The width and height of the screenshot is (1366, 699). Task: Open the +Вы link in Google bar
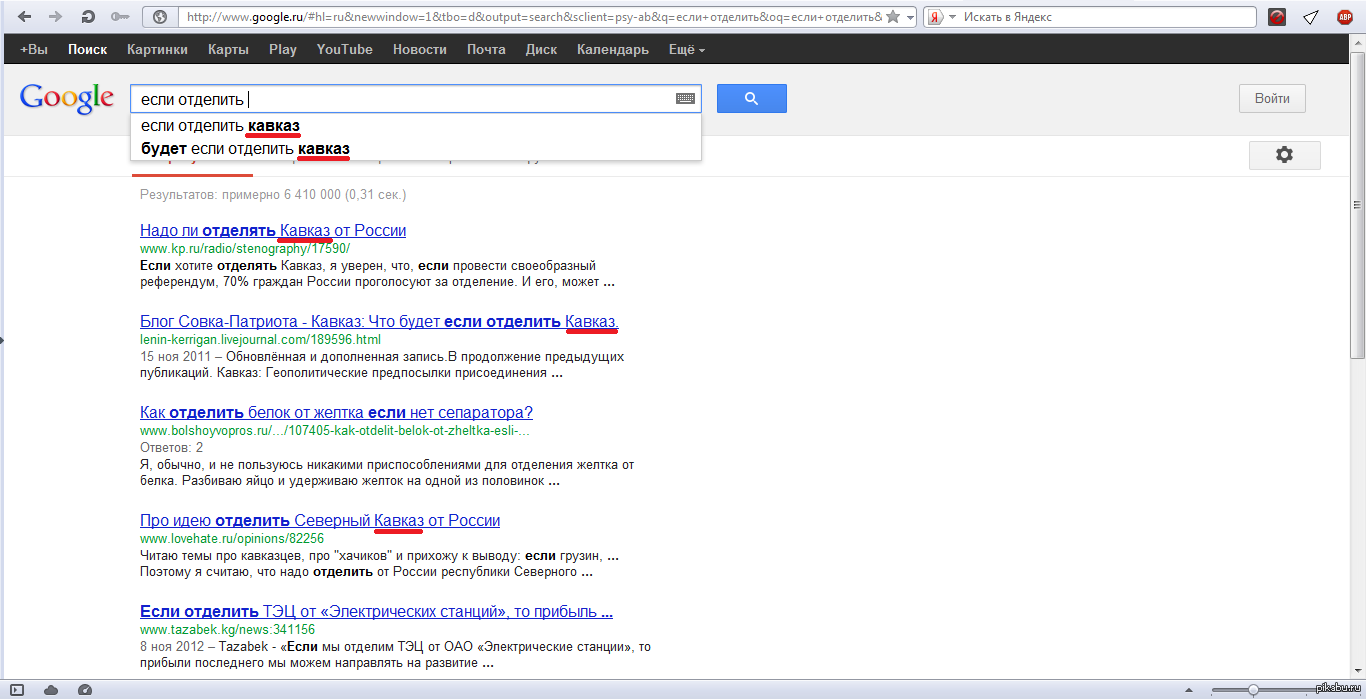(34, 50)
